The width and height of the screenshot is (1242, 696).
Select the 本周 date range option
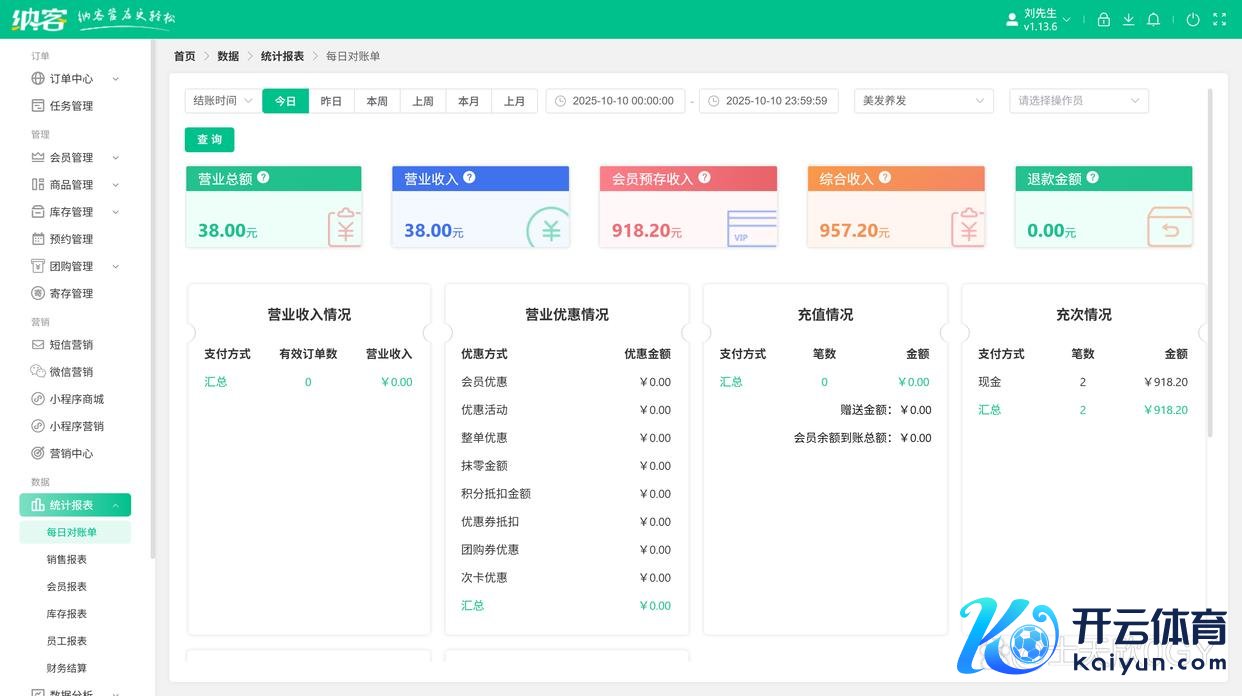377,101
